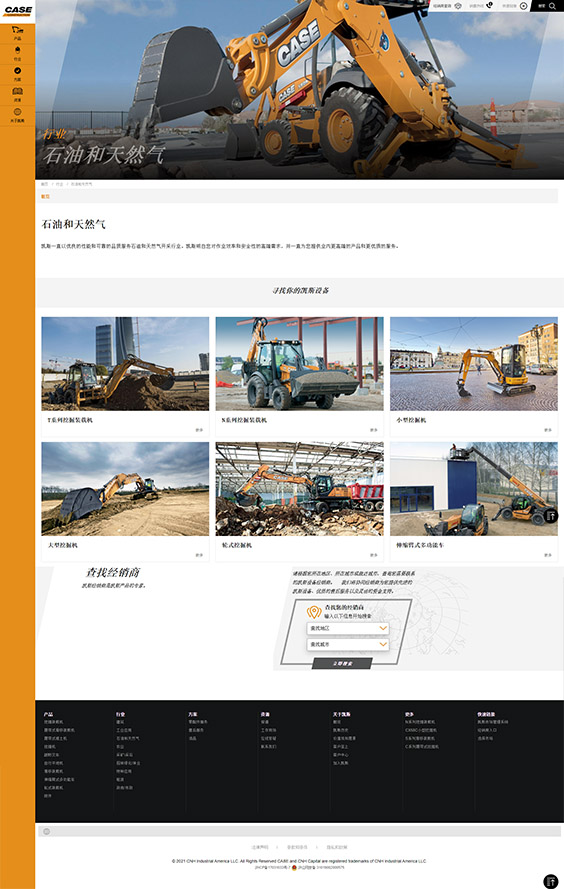Open the 关于凯斯 globe icon in sidebar
This screenshot has width=564, height=889.
18,112
